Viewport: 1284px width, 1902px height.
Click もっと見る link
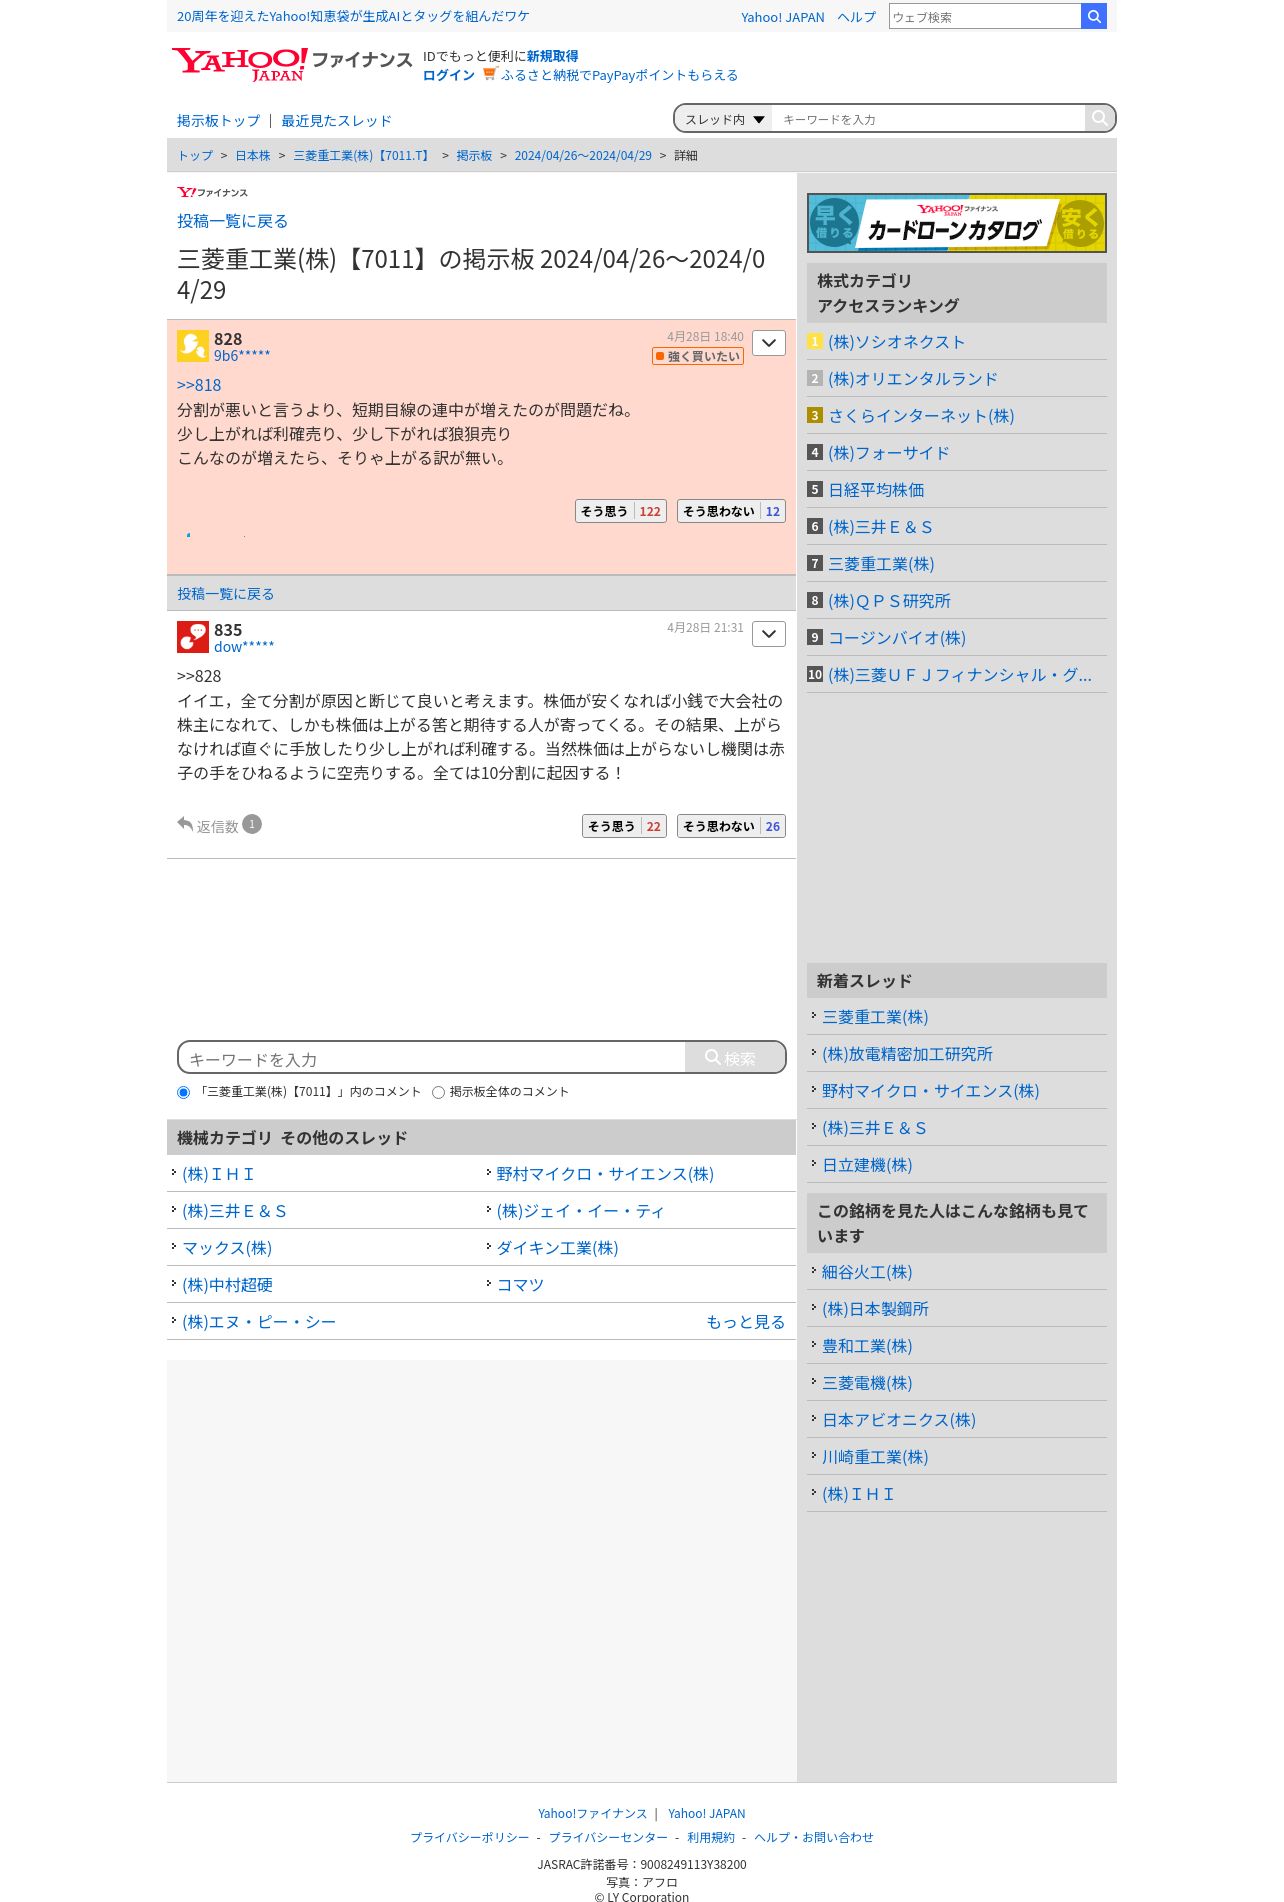(745, 1322)
